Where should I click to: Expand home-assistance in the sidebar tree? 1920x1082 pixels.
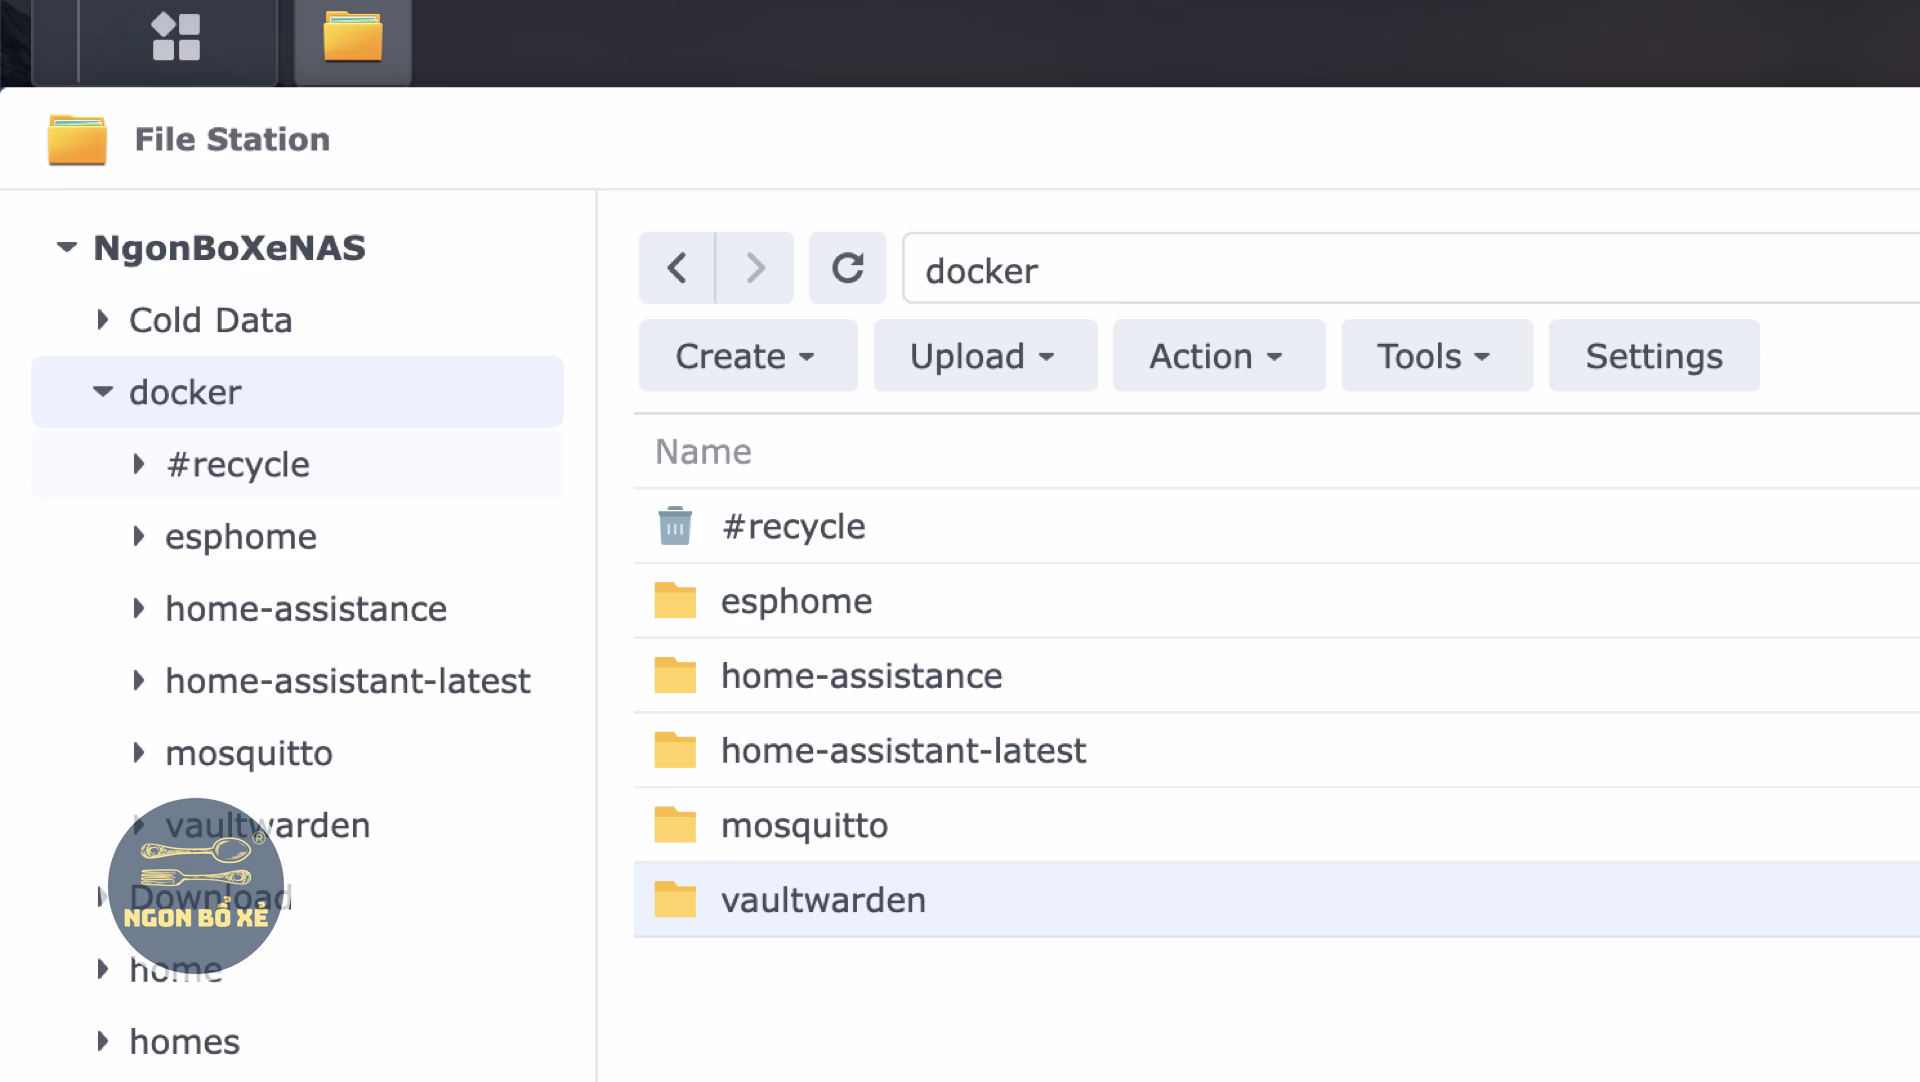pos(139,608)
